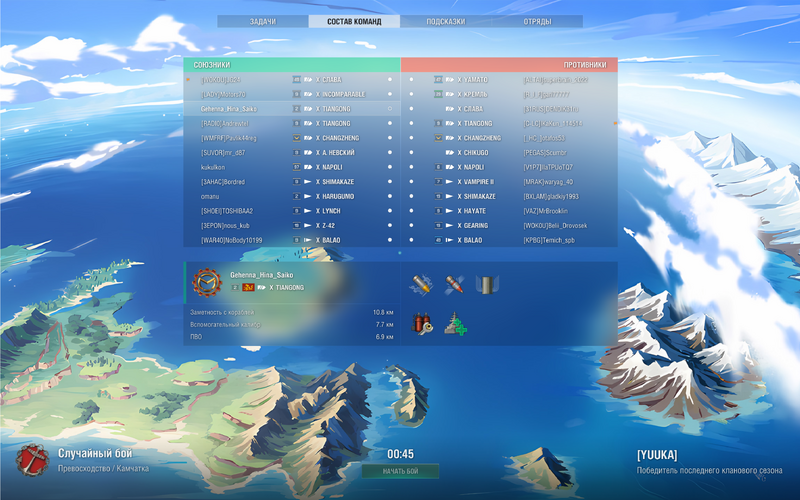Click the 10.8 км detectability value
The width and height of the screenshot is (800, 500).
[x=383, y=312]
